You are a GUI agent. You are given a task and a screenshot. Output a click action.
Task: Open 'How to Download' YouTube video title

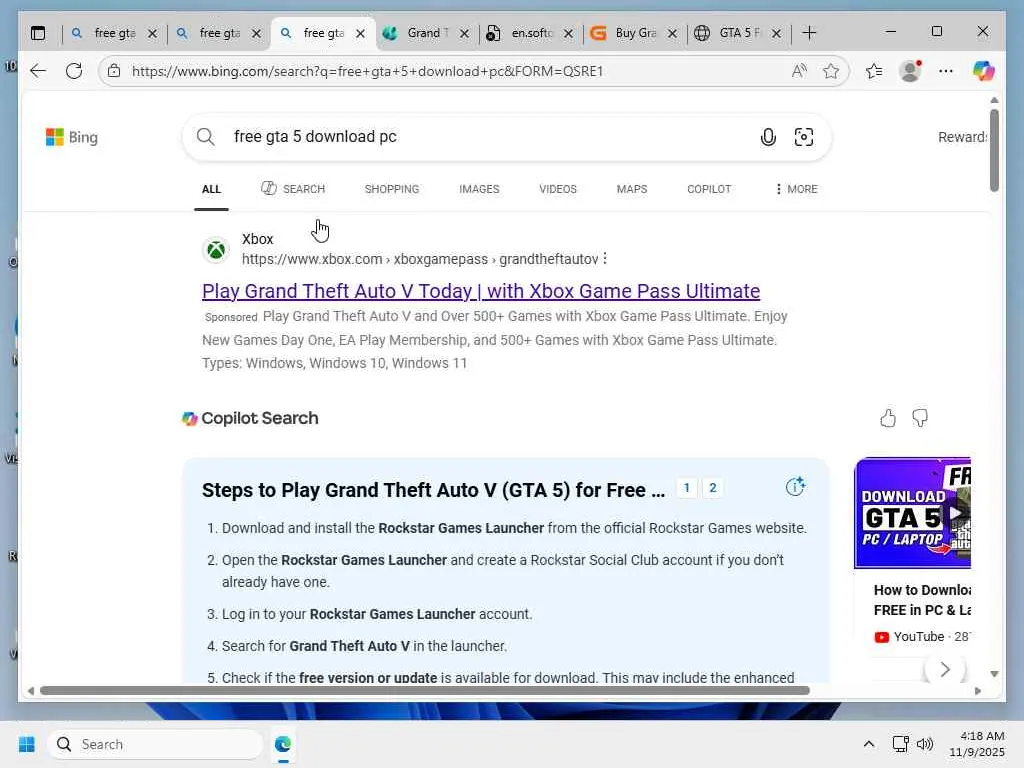pos(922,600)
